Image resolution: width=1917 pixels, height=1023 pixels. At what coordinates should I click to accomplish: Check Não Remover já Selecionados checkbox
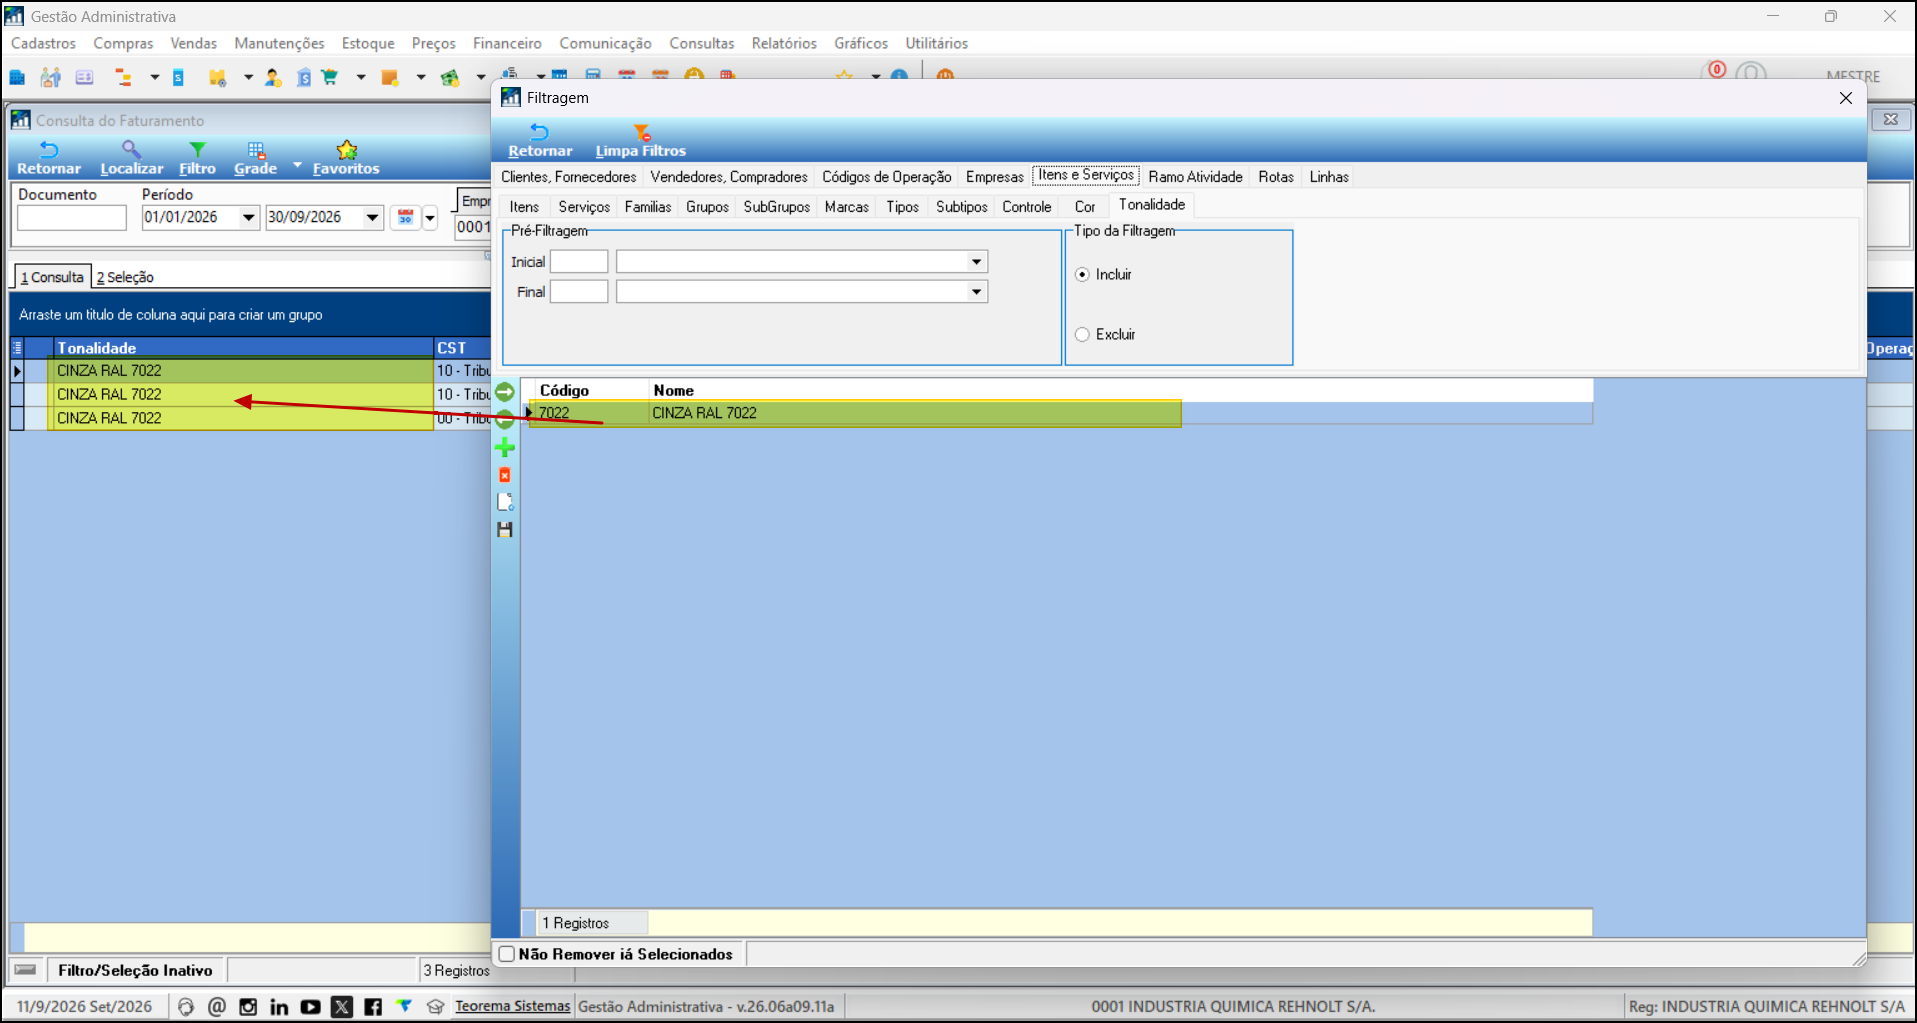(x=507, y=954)
